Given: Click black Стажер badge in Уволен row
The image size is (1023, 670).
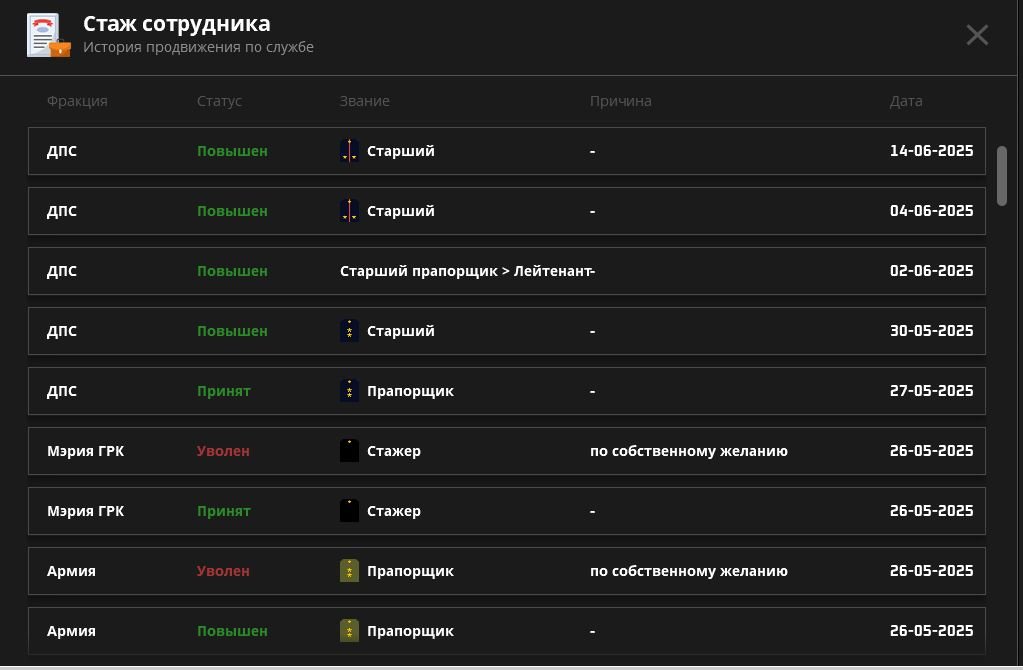Looking at the screenshot, I should [x=349, y=451].
